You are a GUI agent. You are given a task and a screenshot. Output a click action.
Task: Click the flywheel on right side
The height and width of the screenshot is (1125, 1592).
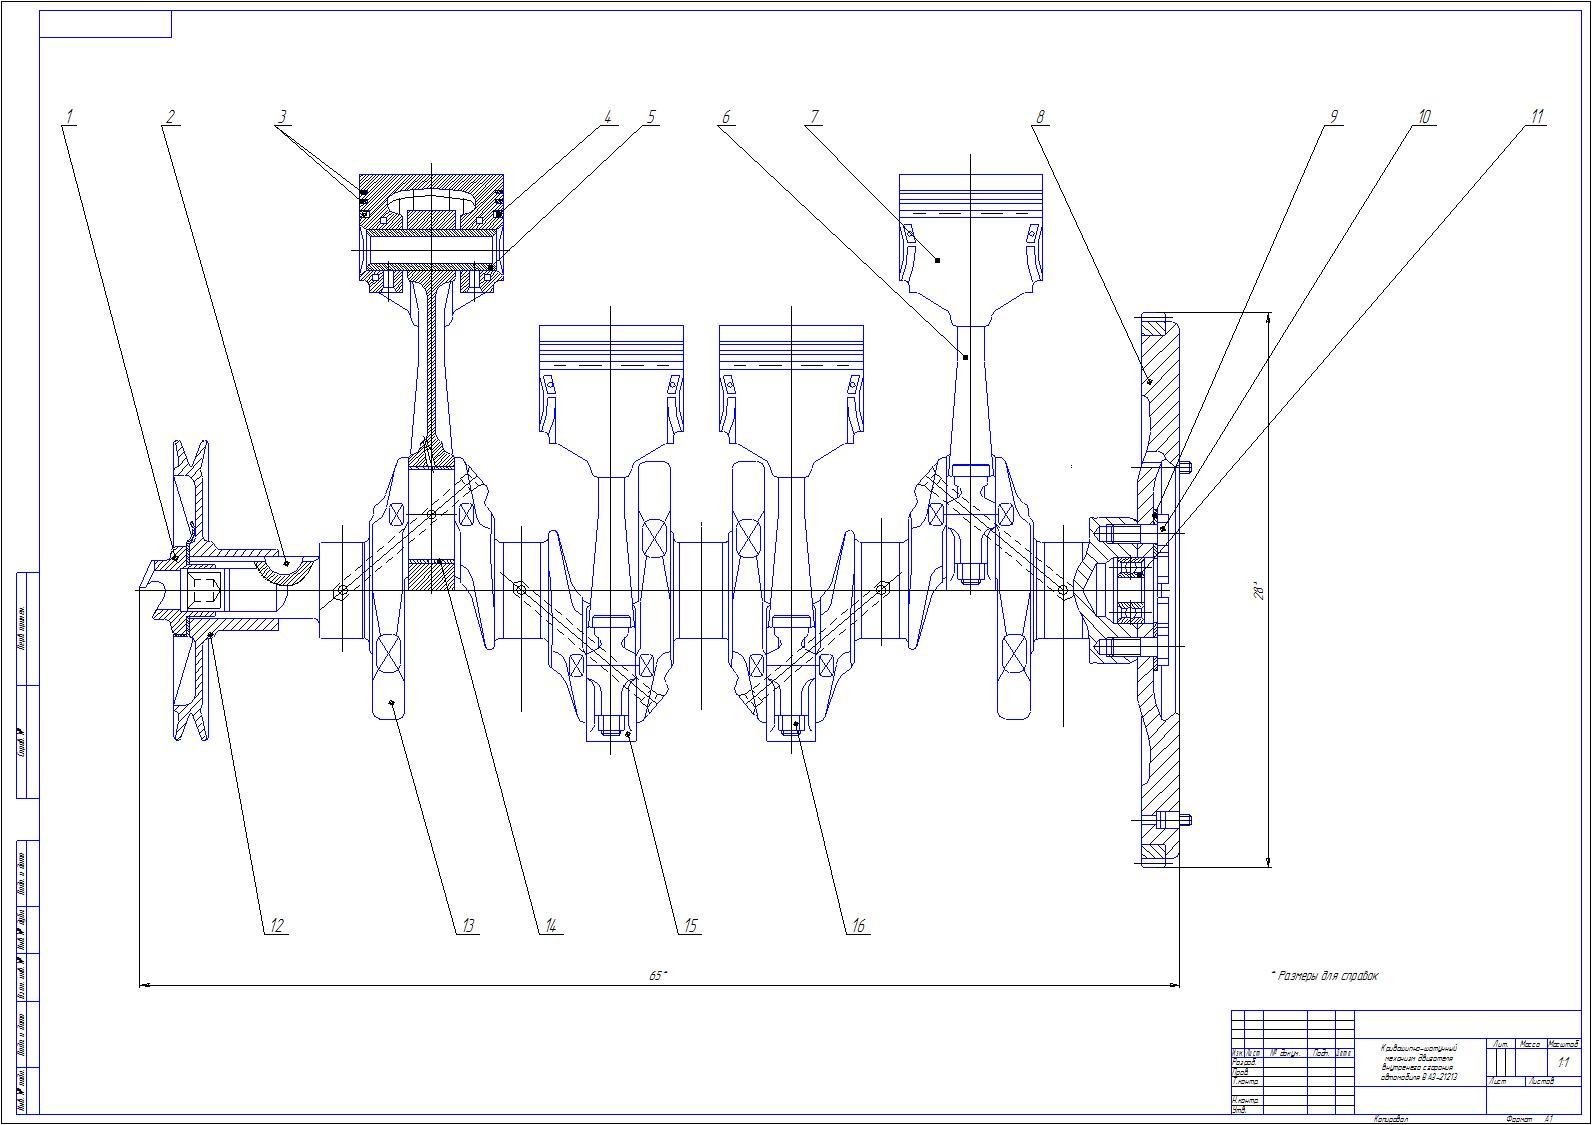click(1160, 590)
